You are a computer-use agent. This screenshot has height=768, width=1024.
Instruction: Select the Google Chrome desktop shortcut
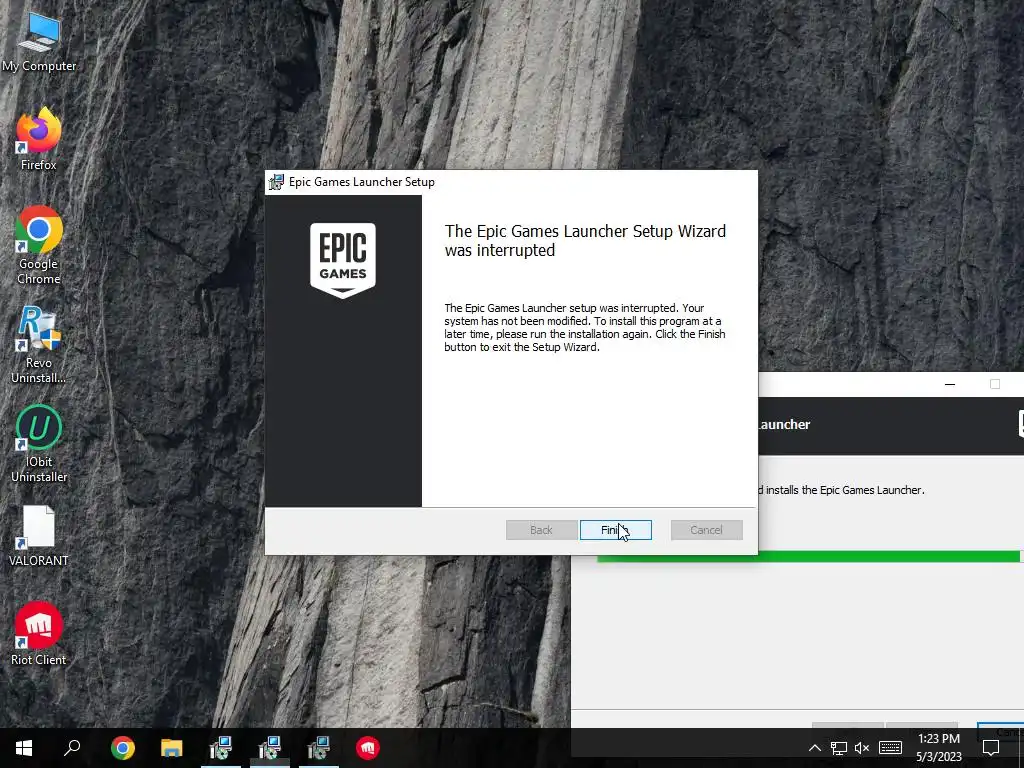[x=39, y=246]
